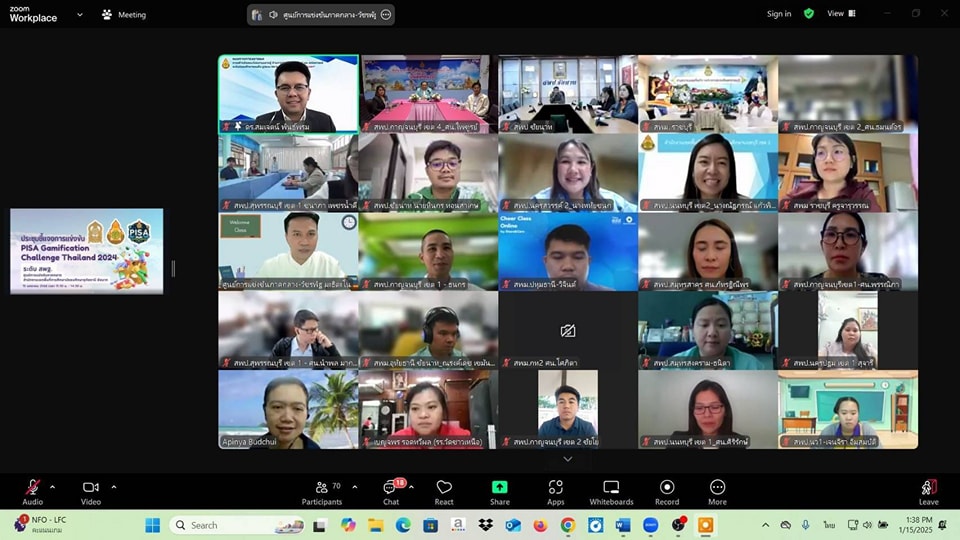The image size is (960, 540).
Task: Open Microsoft Word on the taskbar
Action: pyautogui.click(x=623, y=525)
